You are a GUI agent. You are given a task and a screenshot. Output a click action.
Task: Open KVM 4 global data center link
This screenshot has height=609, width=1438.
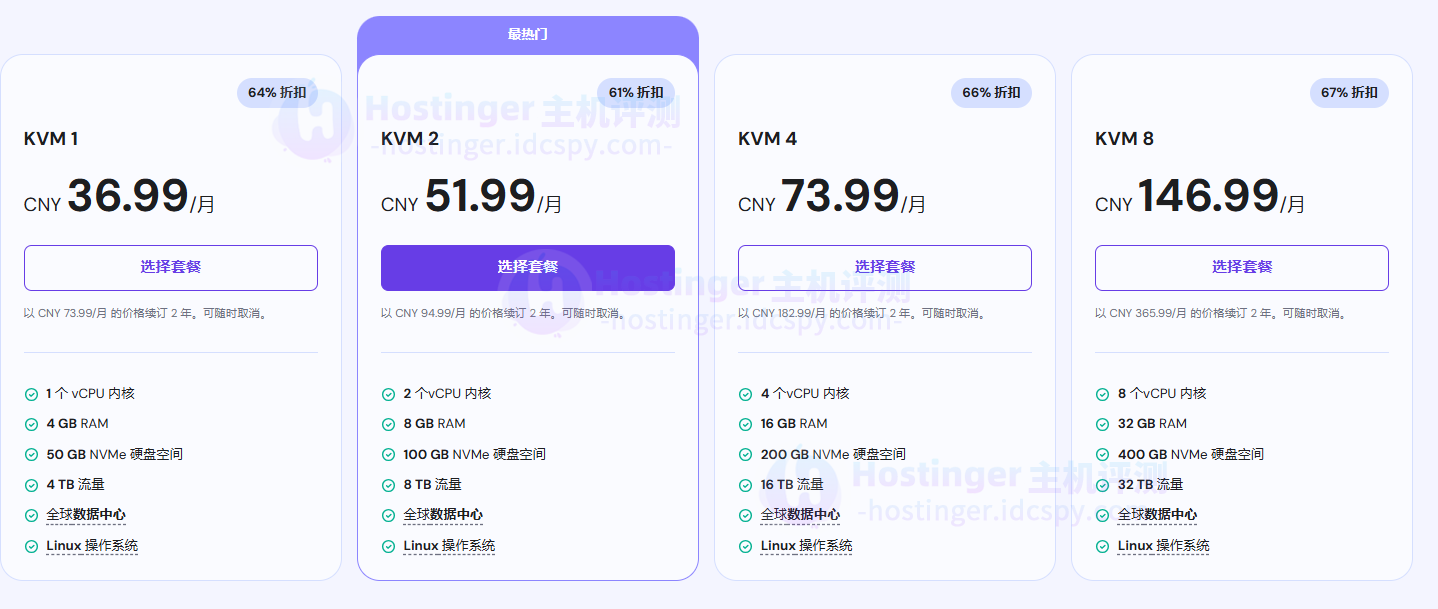pyautogui.click(x=800, y=515)
